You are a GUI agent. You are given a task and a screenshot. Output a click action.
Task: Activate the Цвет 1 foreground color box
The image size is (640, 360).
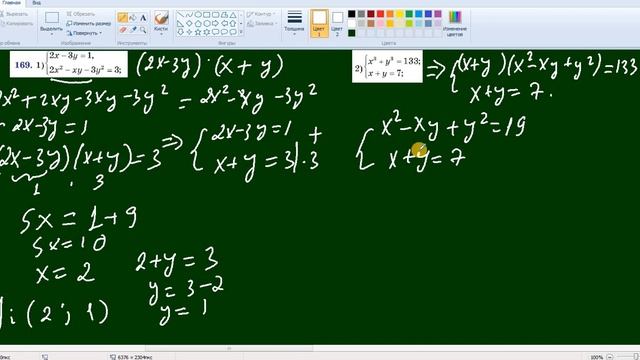tap(319, 23)
